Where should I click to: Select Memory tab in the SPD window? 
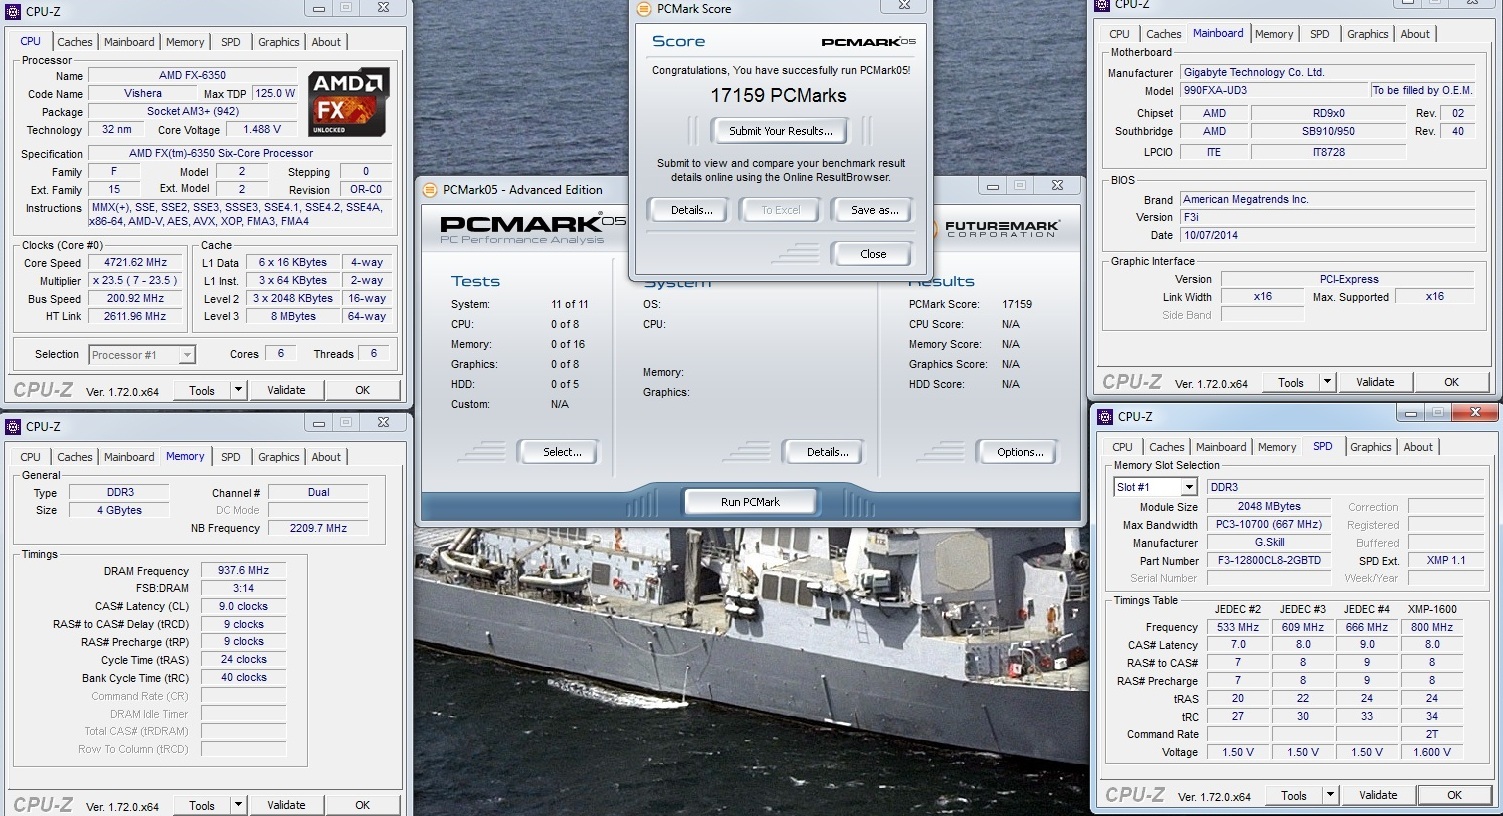click(1277, 447)
